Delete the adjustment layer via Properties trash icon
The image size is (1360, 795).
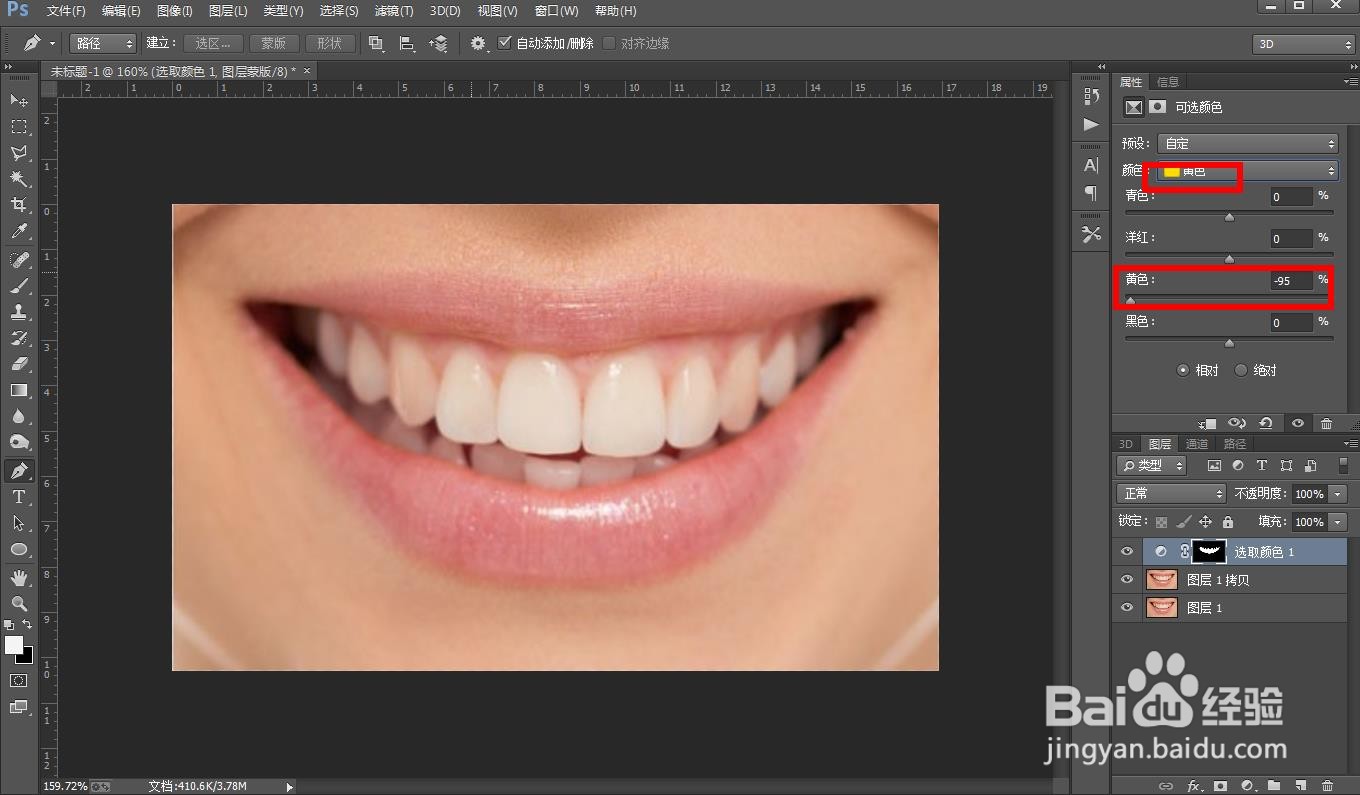point(1327,424)
